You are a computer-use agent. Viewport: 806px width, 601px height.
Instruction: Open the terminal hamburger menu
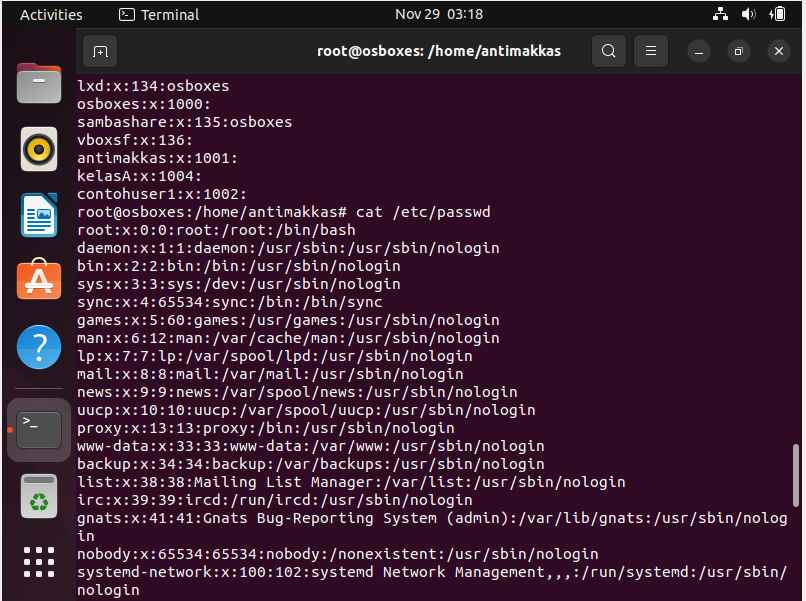tap(651, 51)
